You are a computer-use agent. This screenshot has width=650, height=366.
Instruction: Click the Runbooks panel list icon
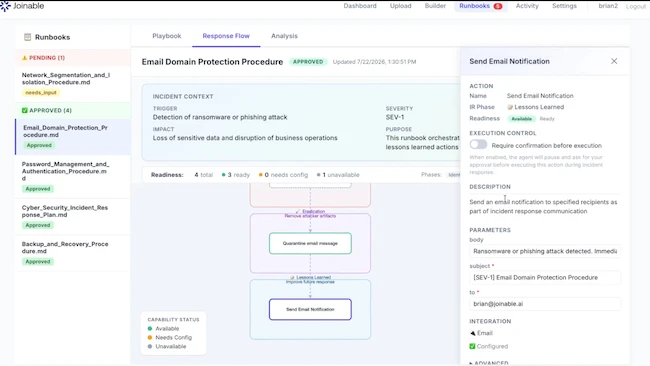pyautogui.click(x=27, y=37)
